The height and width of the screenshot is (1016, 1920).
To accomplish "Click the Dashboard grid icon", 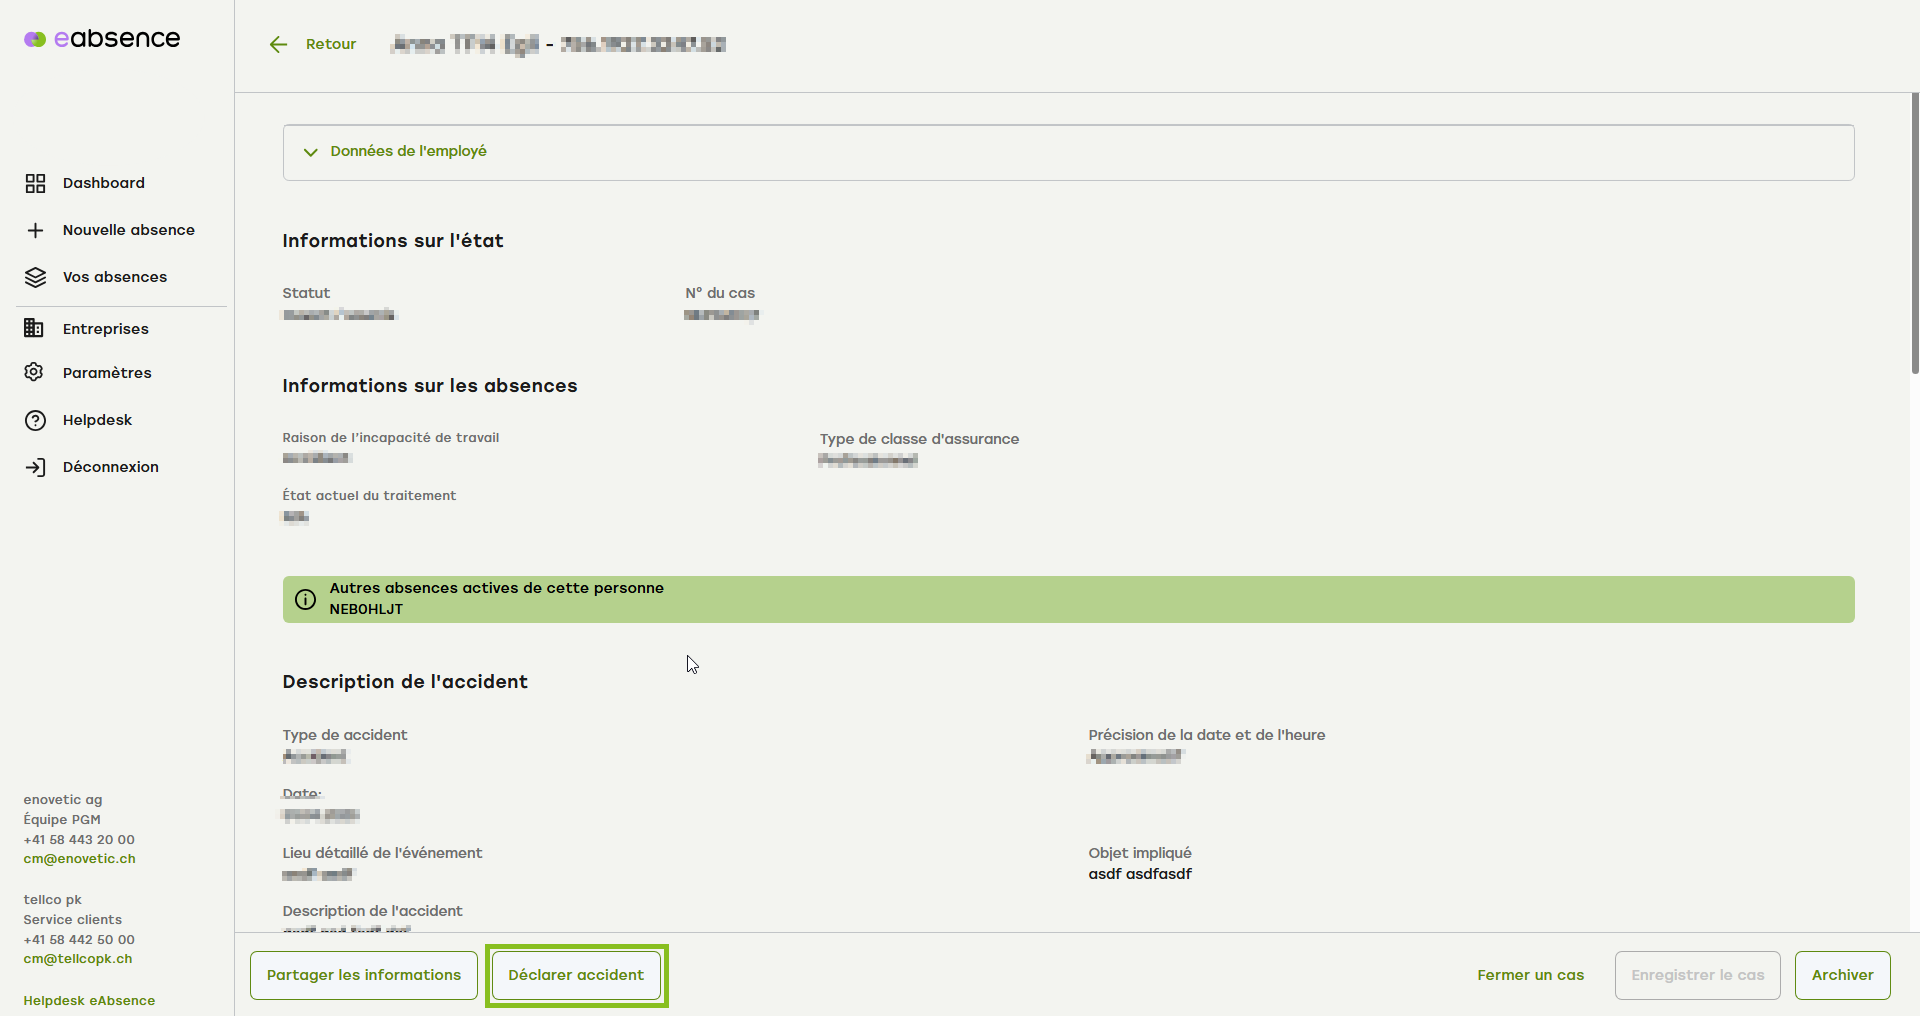I will coord(35,183).
